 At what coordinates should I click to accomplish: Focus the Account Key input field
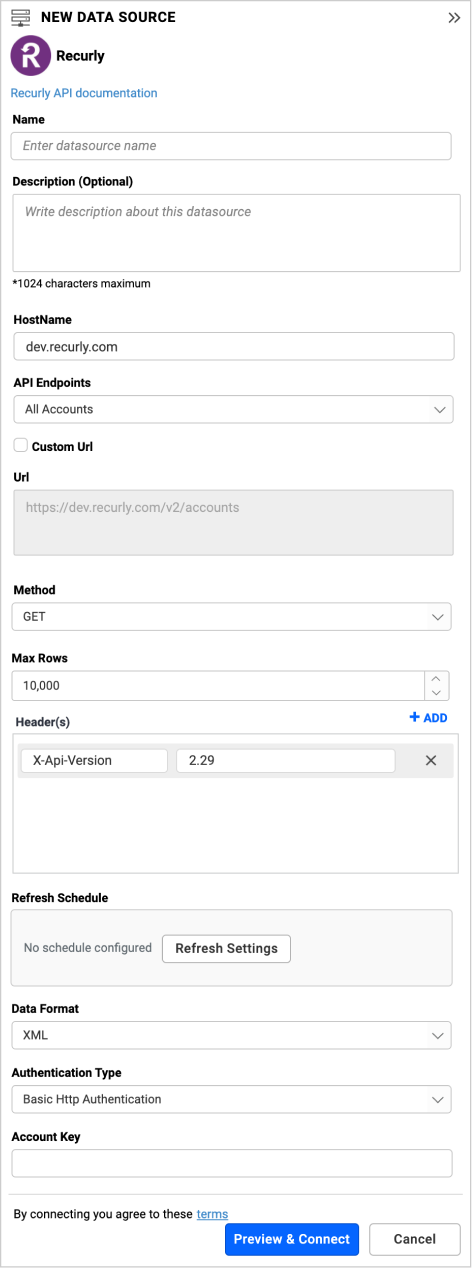point(231,1163)
